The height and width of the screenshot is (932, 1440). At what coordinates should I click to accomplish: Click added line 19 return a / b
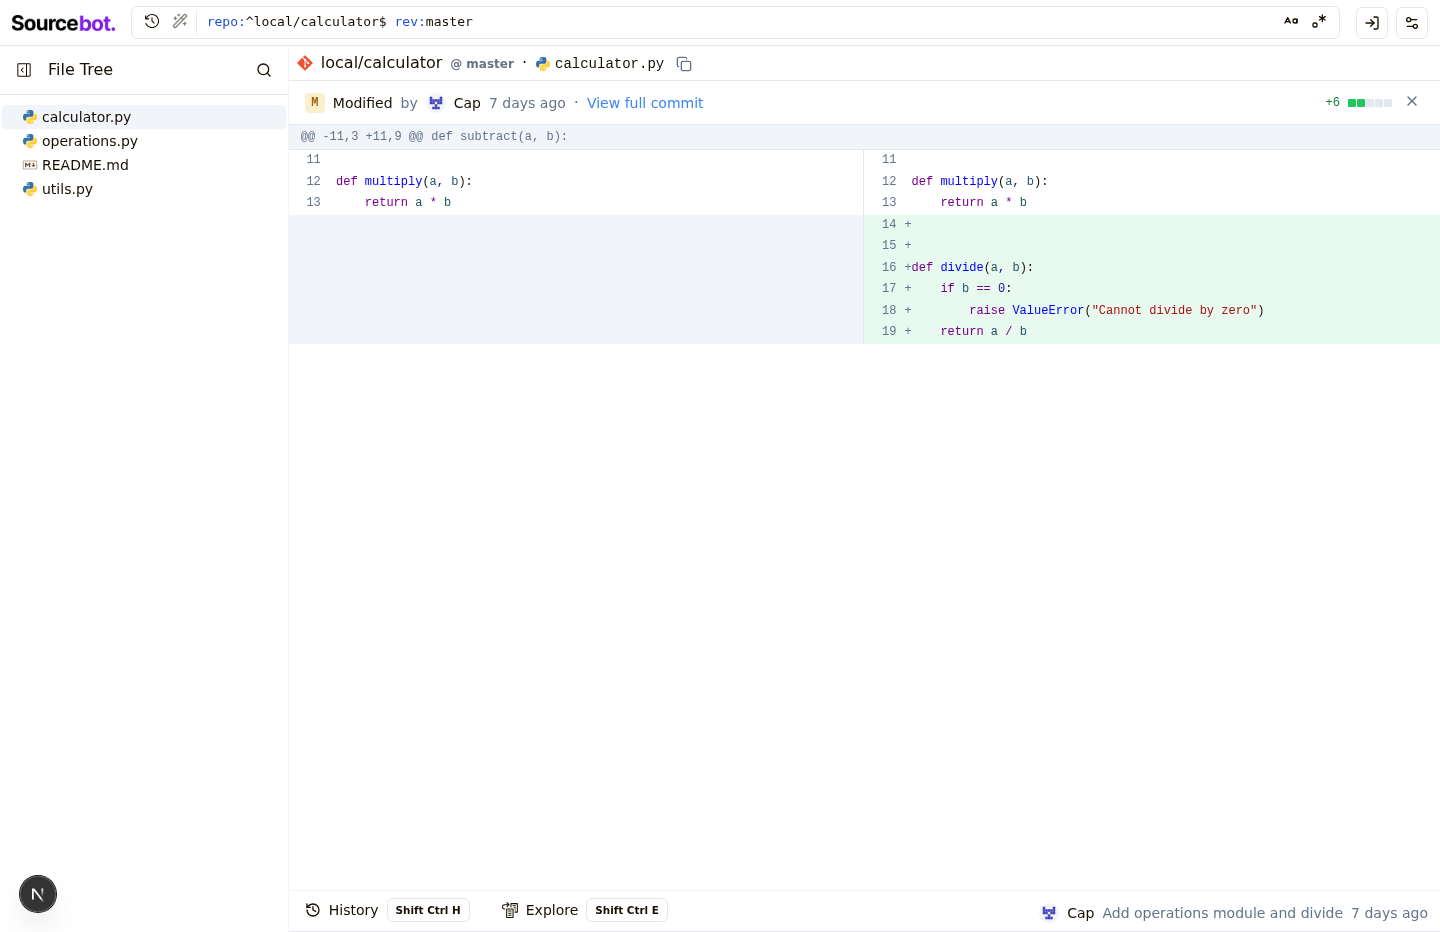tap(1152, 332)
